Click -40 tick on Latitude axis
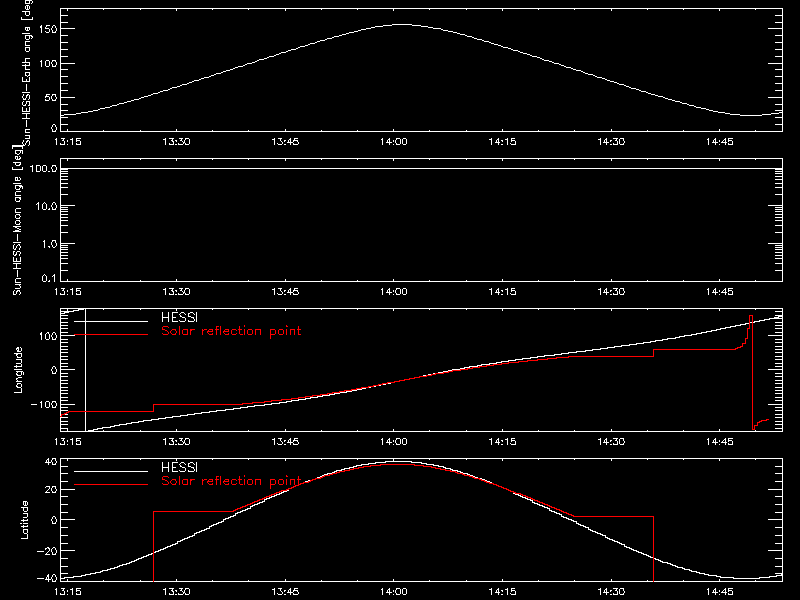The width and height of the screenshot is (800, 600). click(47, 579)
